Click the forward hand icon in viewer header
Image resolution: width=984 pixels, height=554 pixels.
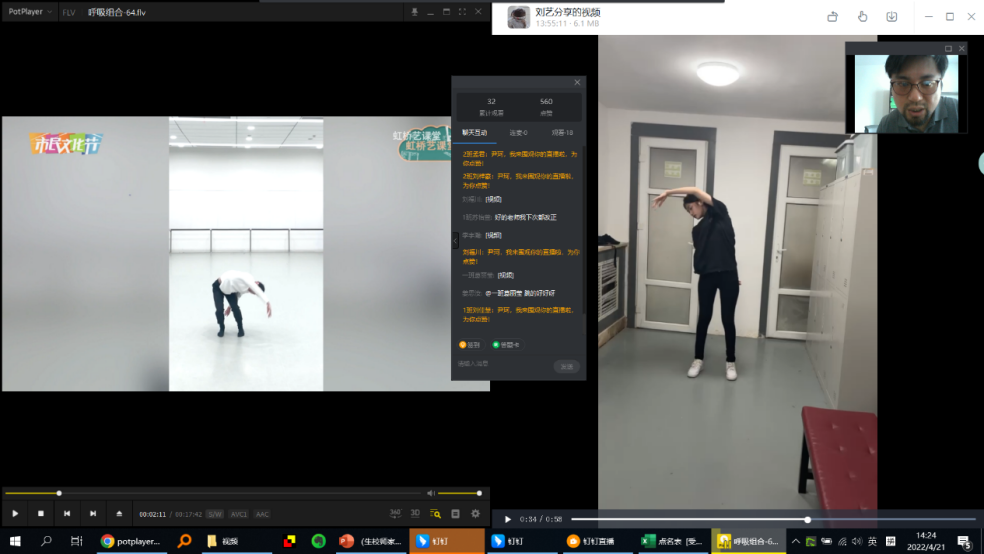862,17
